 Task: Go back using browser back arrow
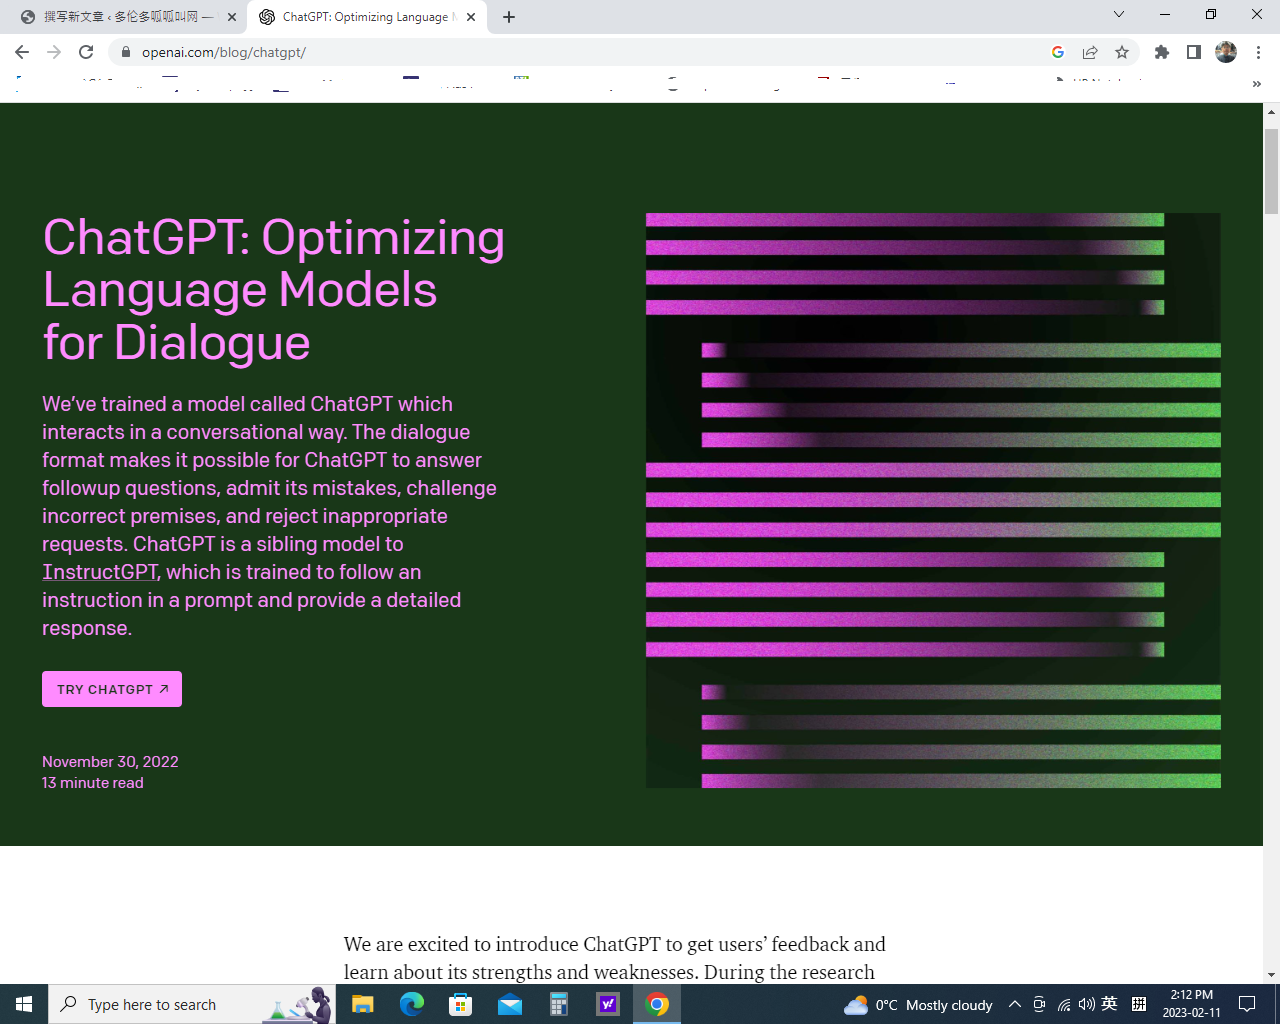(22, 52)
